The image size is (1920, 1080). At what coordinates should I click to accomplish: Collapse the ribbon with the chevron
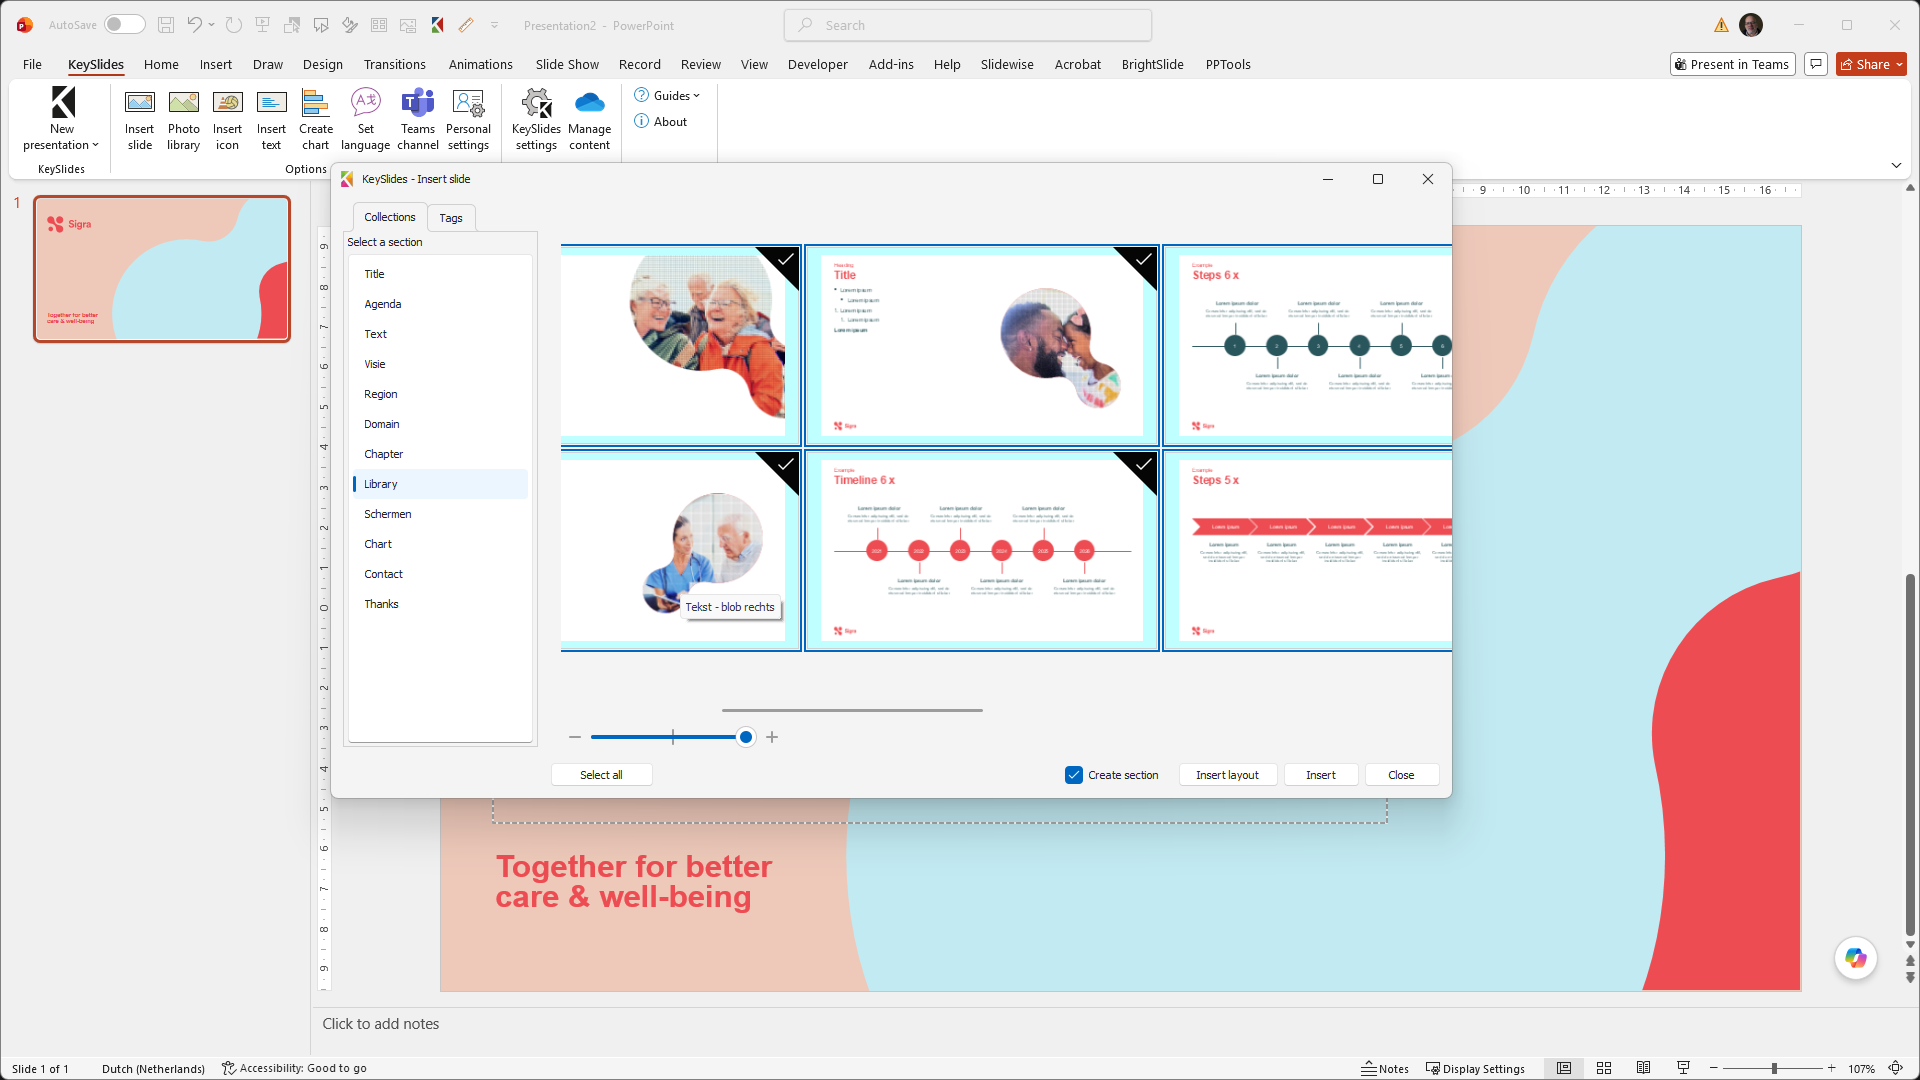1896,165
